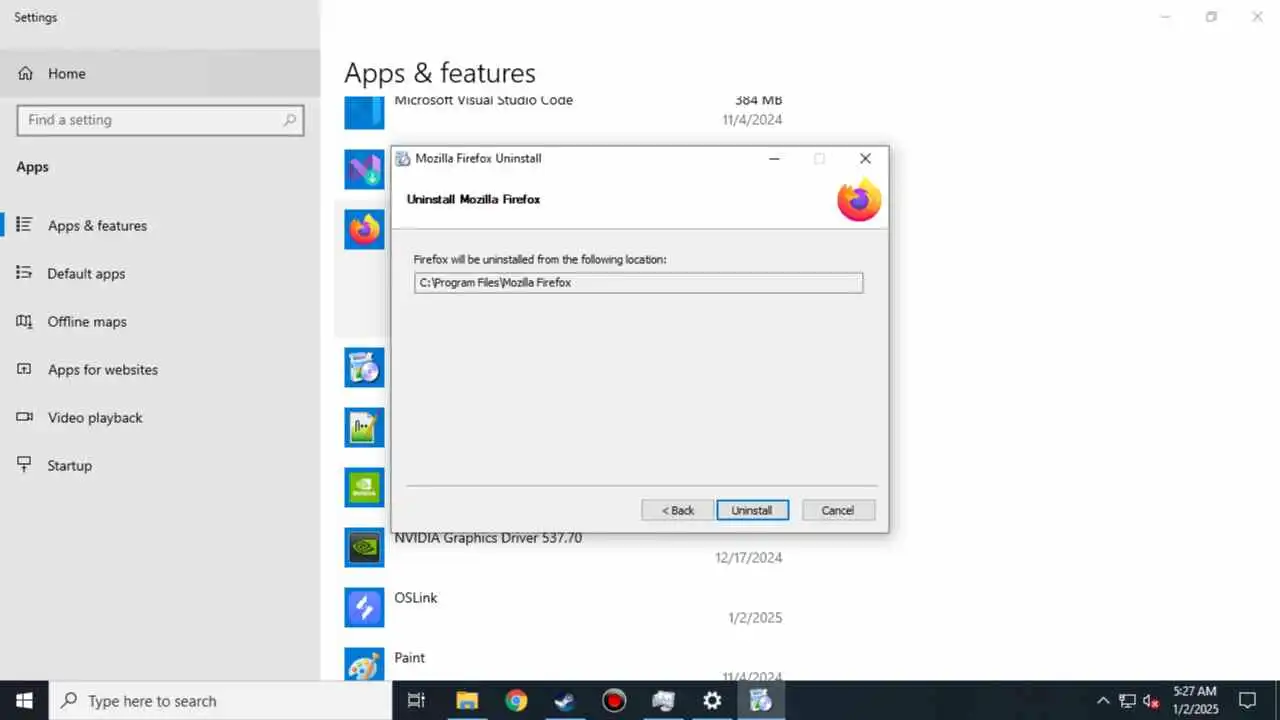This screenshot has width=1280, height=720.
Task: Click the Mozilla Firefox icon in the apps list
Action: tap(364, 229)
